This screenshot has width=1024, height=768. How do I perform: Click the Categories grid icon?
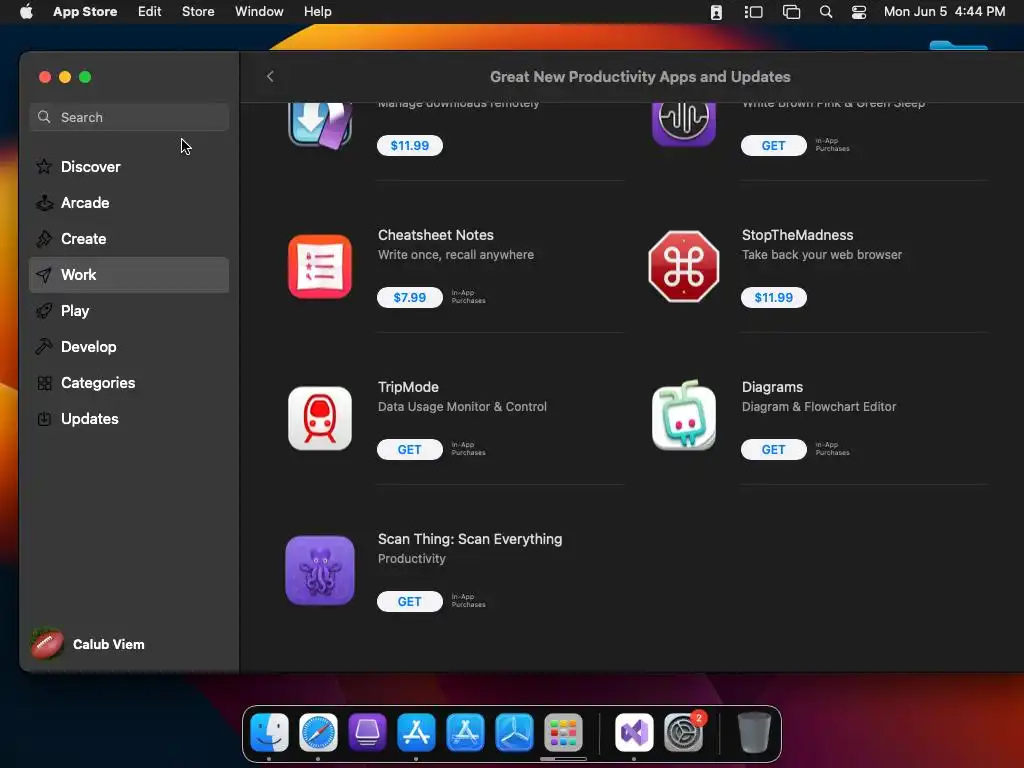coord(44,383)
